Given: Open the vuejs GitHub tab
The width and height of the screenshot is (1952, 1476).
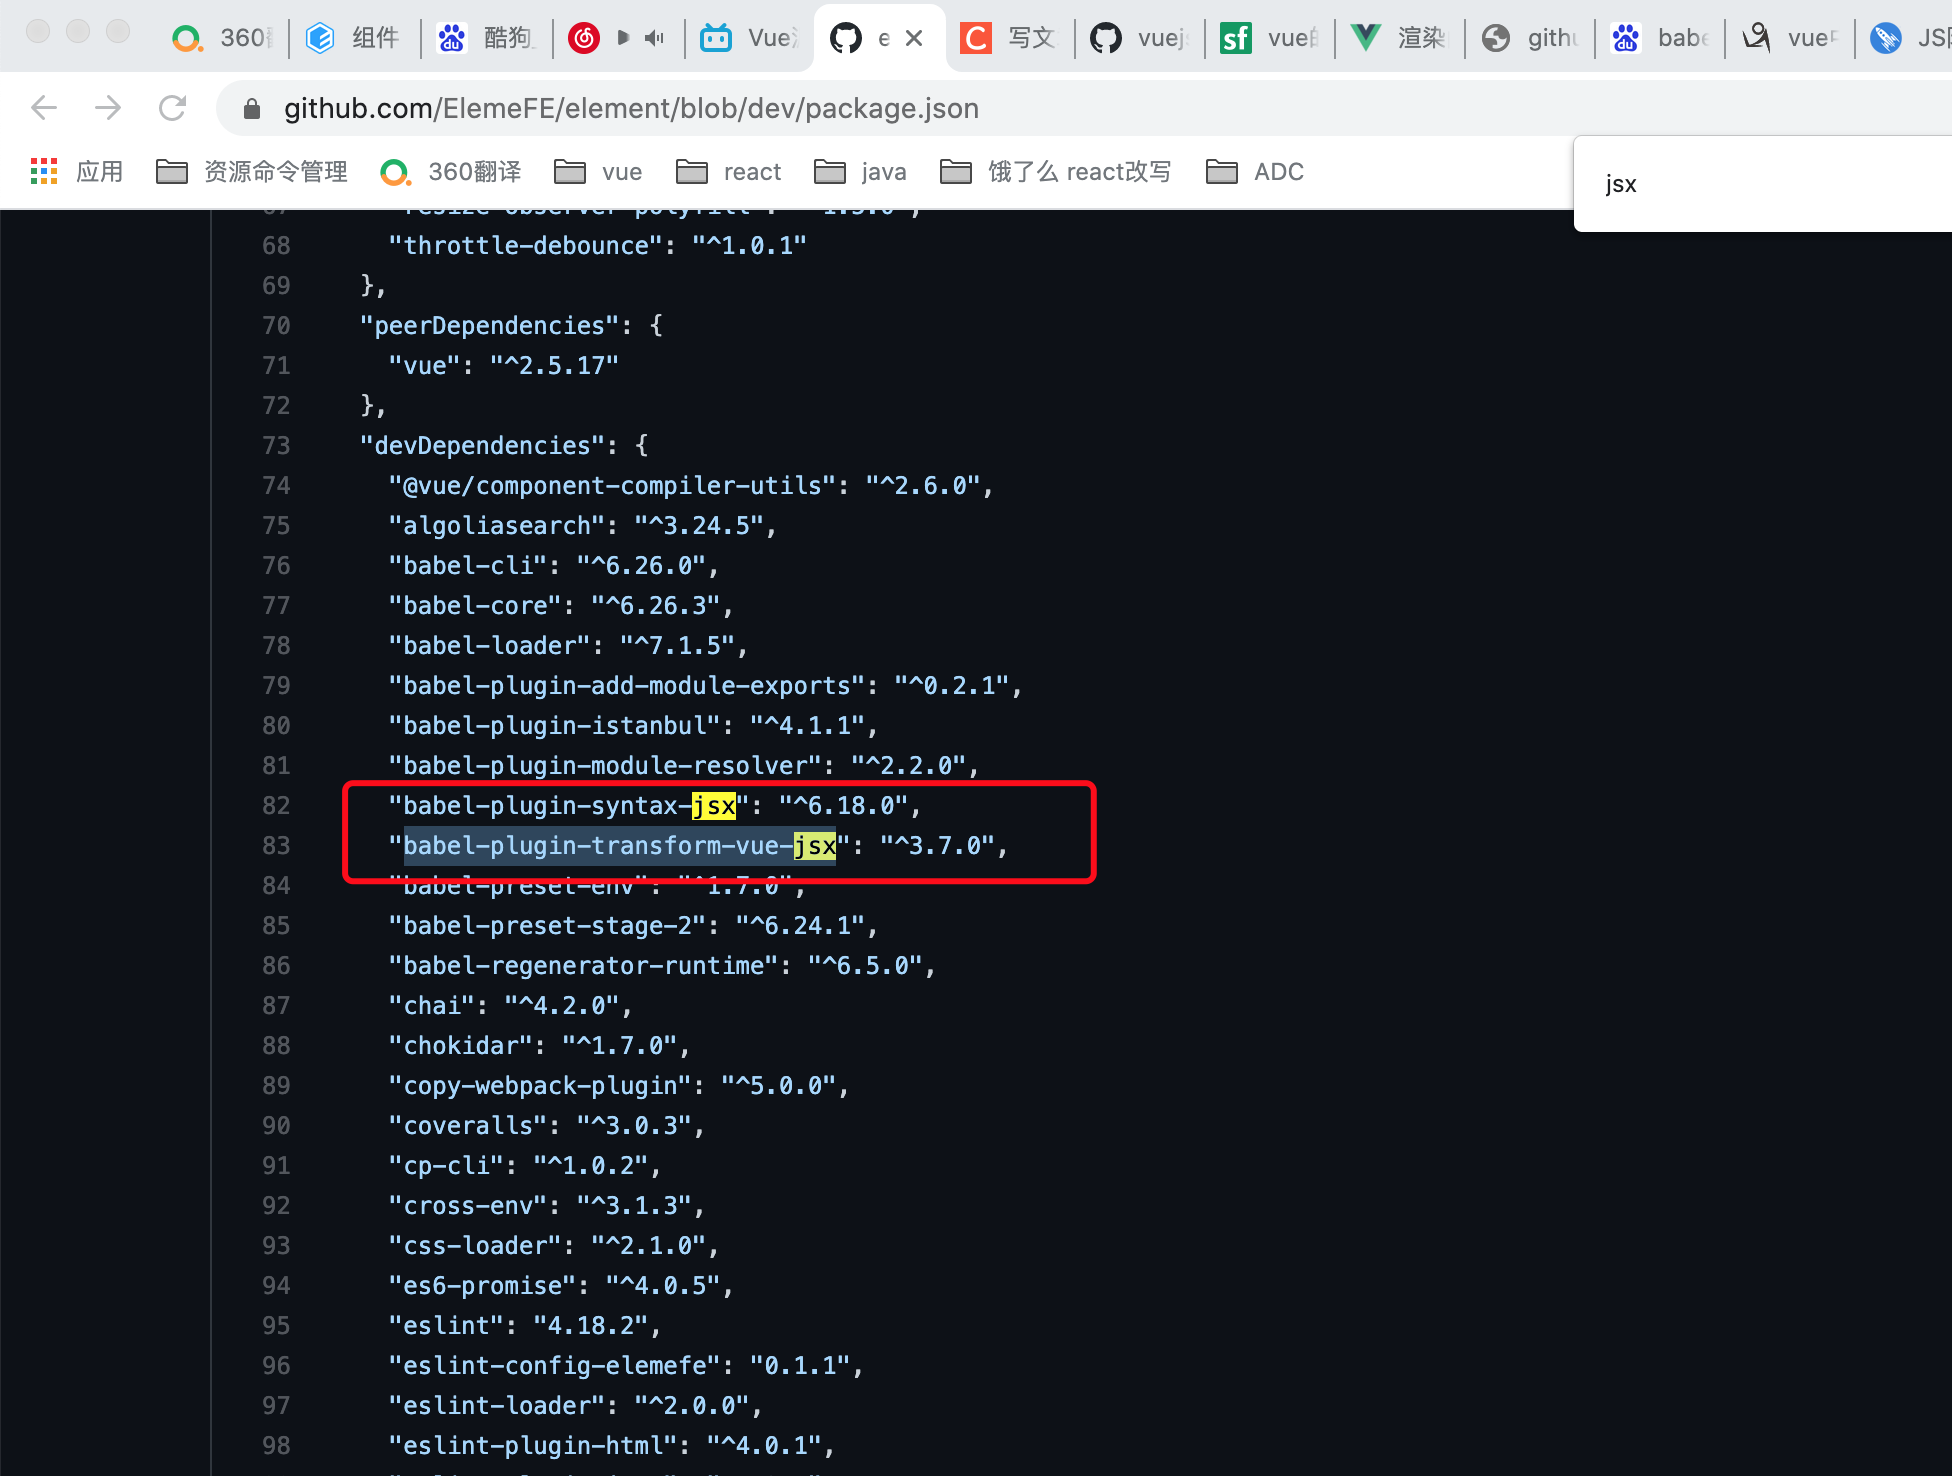Looking at the screenshot, I should point(1138,38).
